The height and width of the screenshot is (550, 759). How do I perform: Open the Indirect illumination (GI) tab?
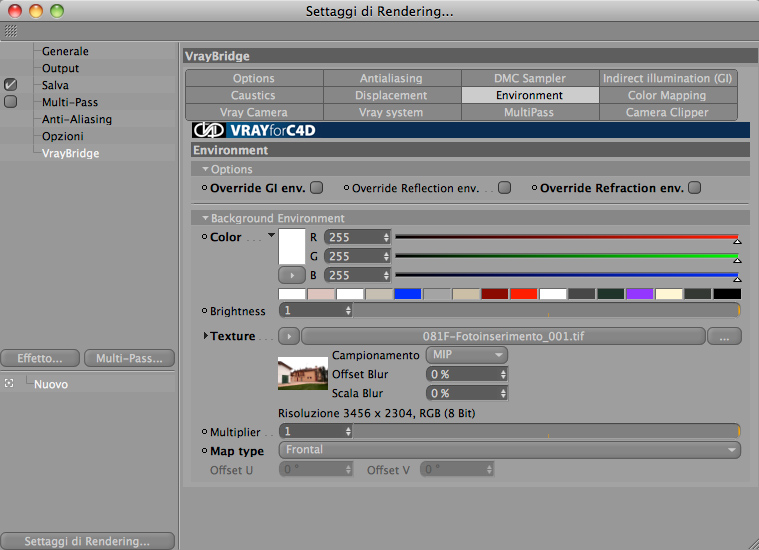click(668, 78)
